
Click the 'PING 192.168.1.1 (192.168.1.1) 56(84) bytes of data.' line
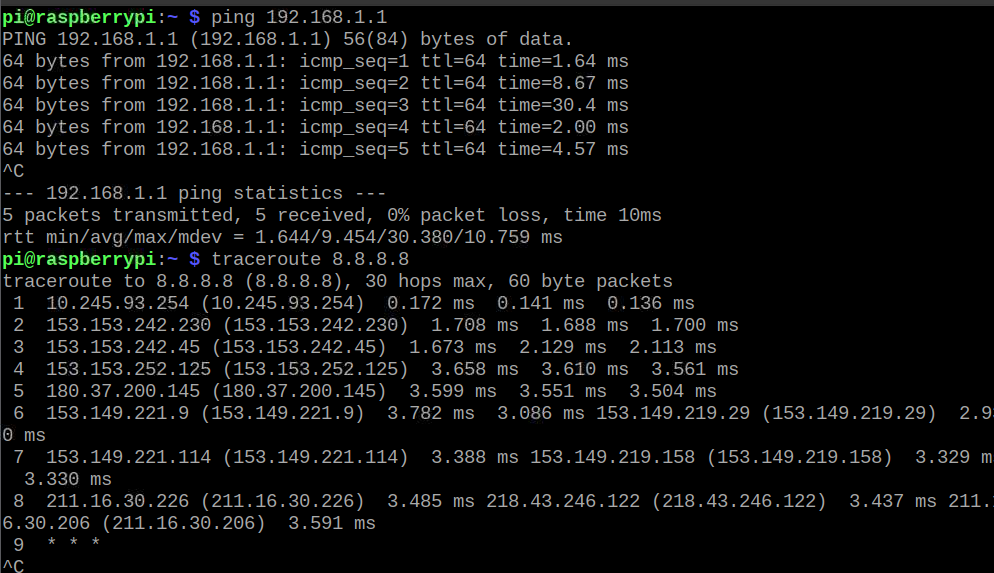click(287, 39)
